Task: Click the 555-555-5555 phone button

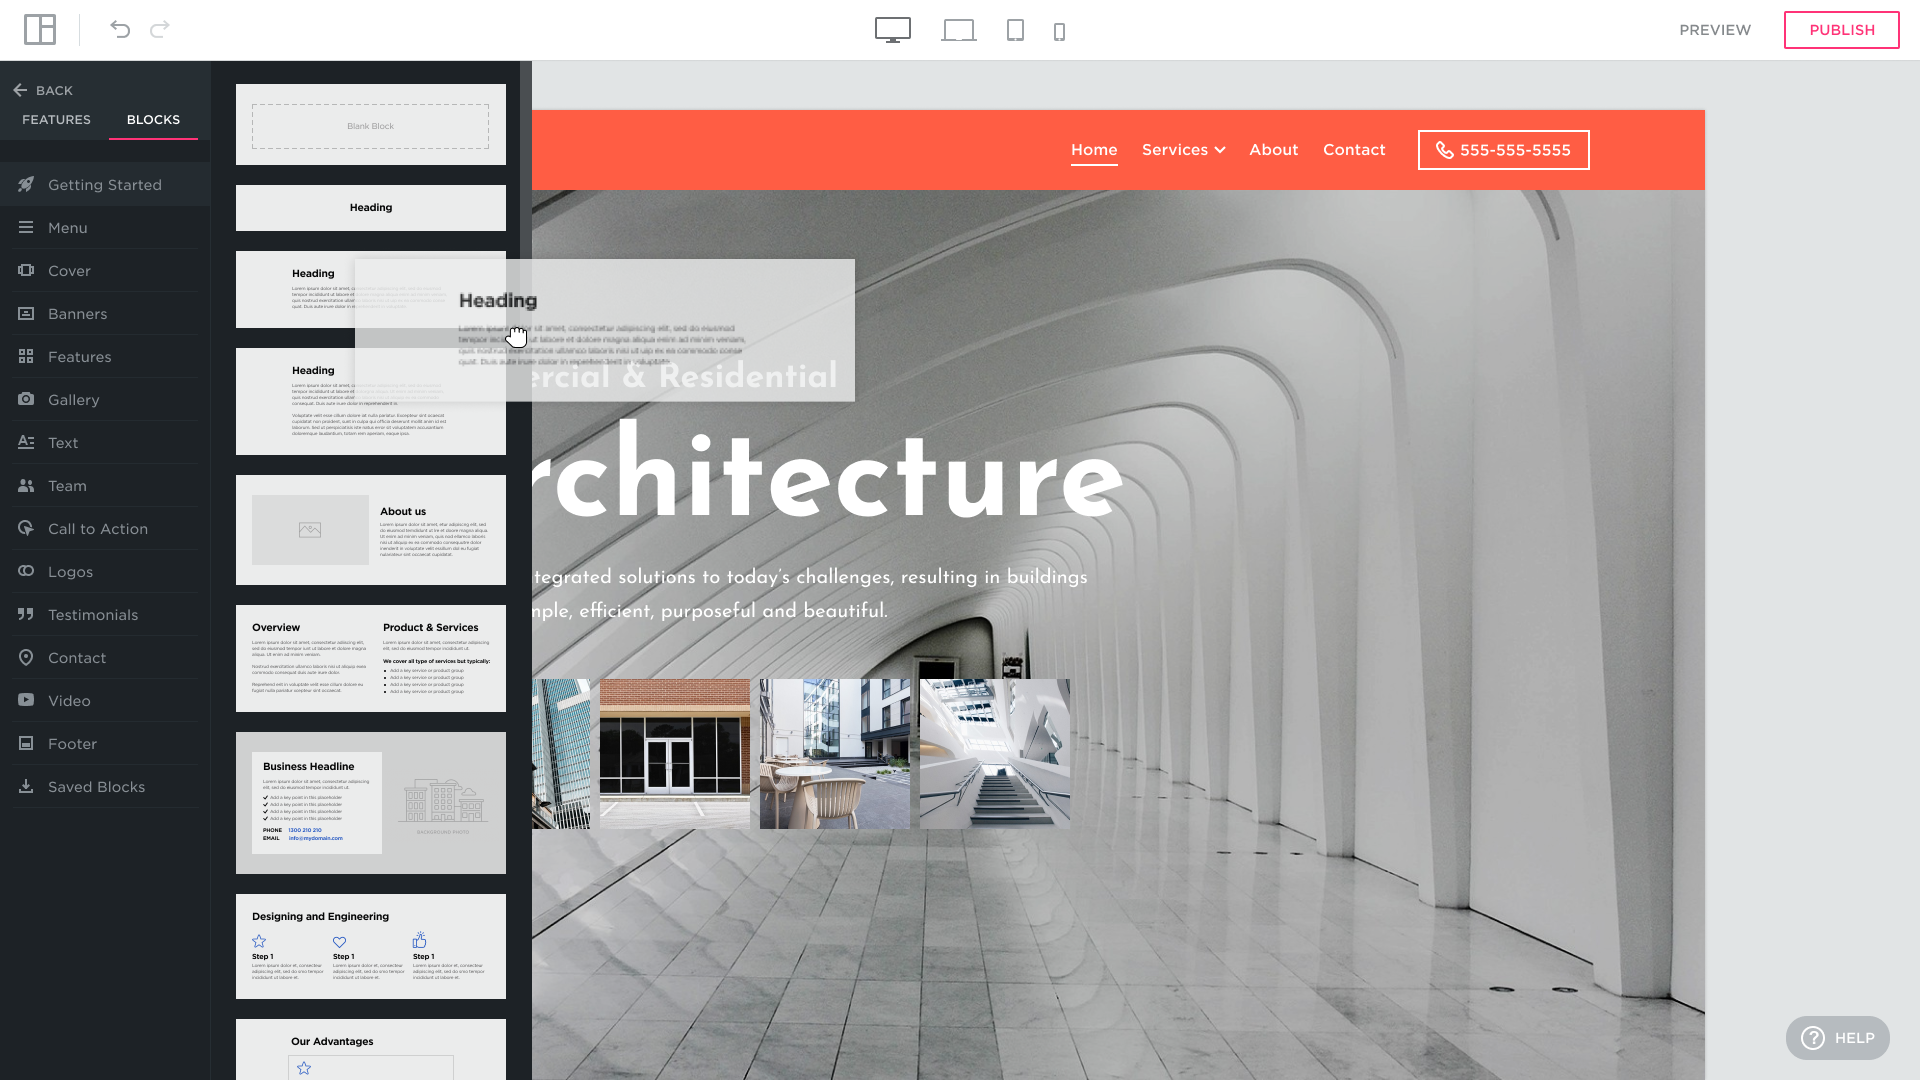Action: click(1503, 150)
